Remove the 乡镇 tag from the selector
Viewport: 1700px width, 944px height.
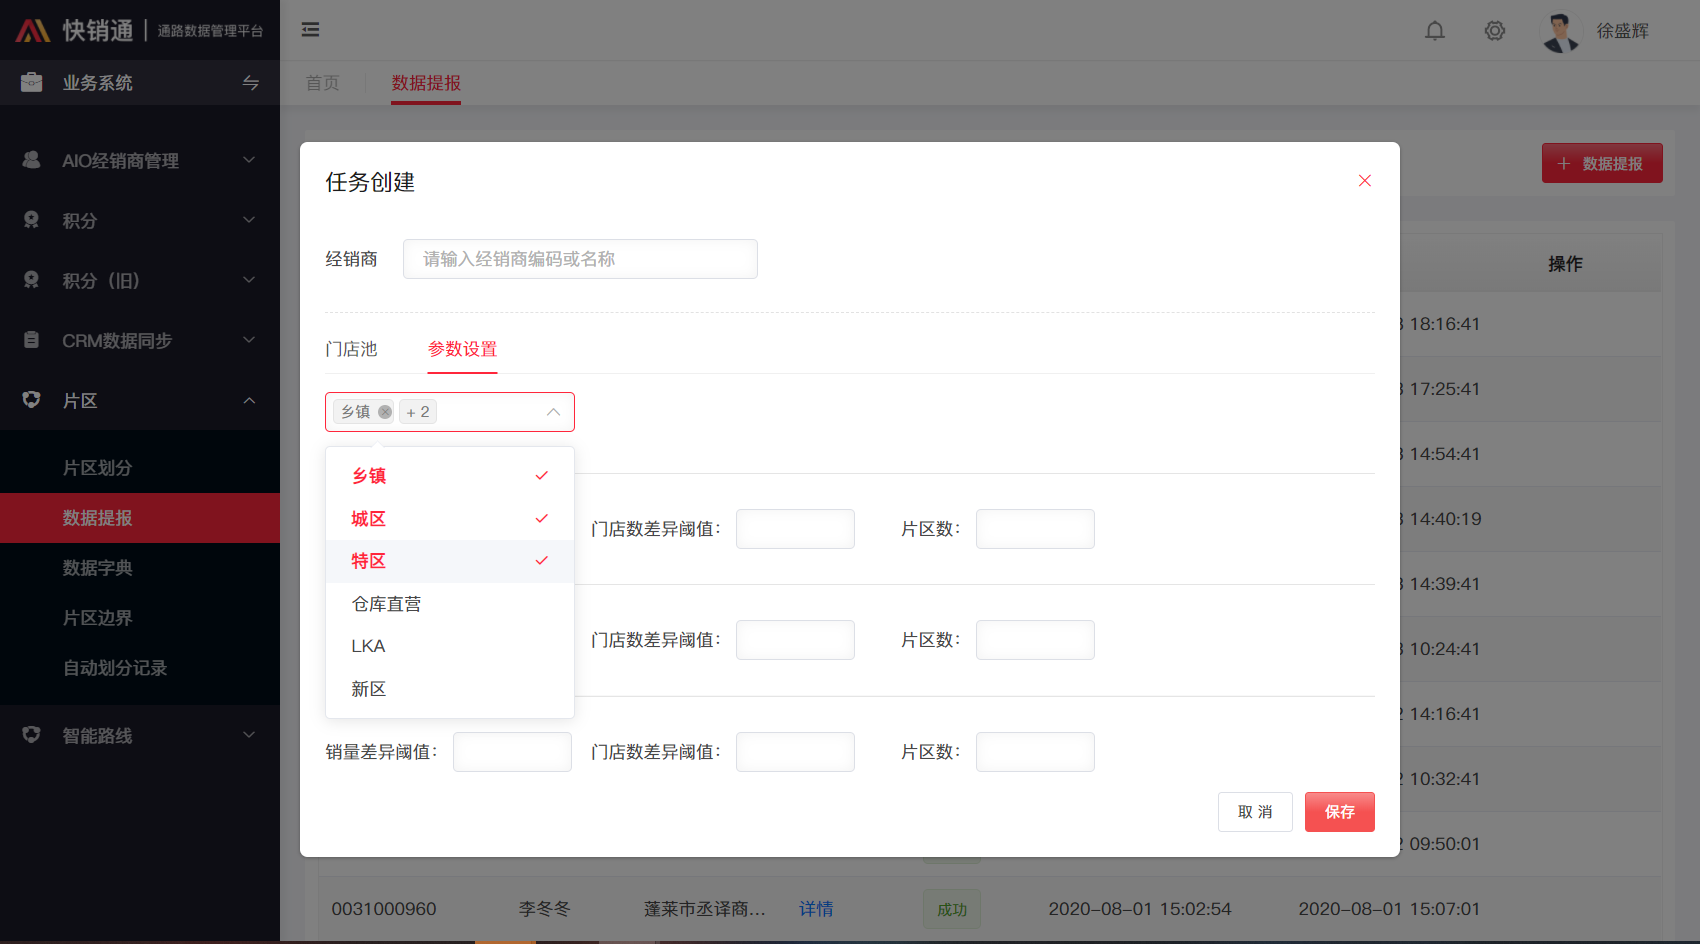385,412
